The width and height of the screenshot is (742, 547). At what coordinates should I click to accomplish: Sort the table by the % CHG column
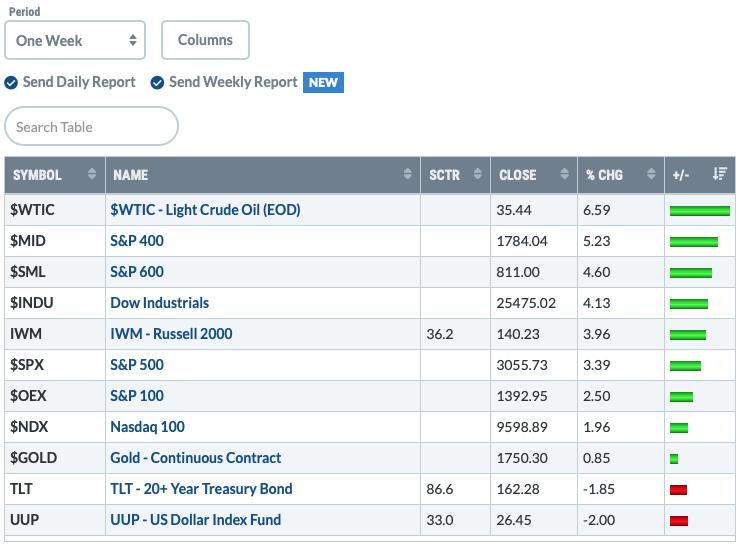pyautogui.click(x=621, y=175)
